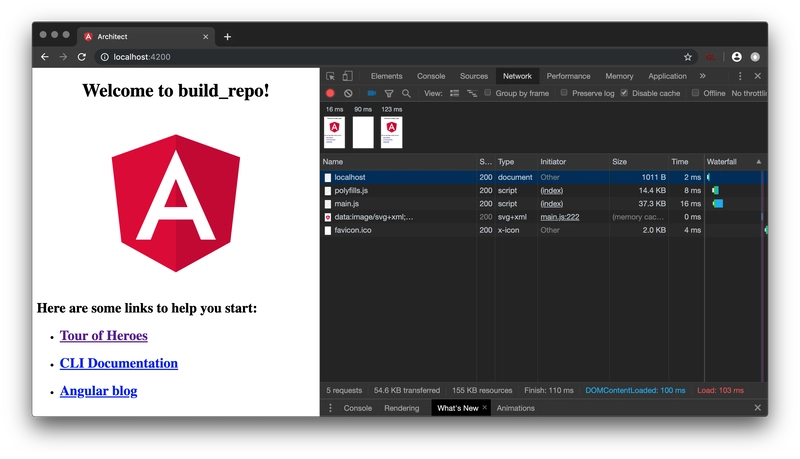Bookmark this page with star icon
Viewport: 800px width, 459px height.
688,57
